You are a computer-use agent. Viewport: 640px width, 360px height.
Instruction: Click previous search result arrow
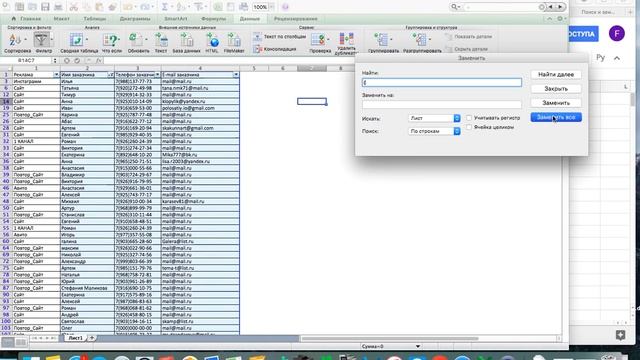click(551, 7)
